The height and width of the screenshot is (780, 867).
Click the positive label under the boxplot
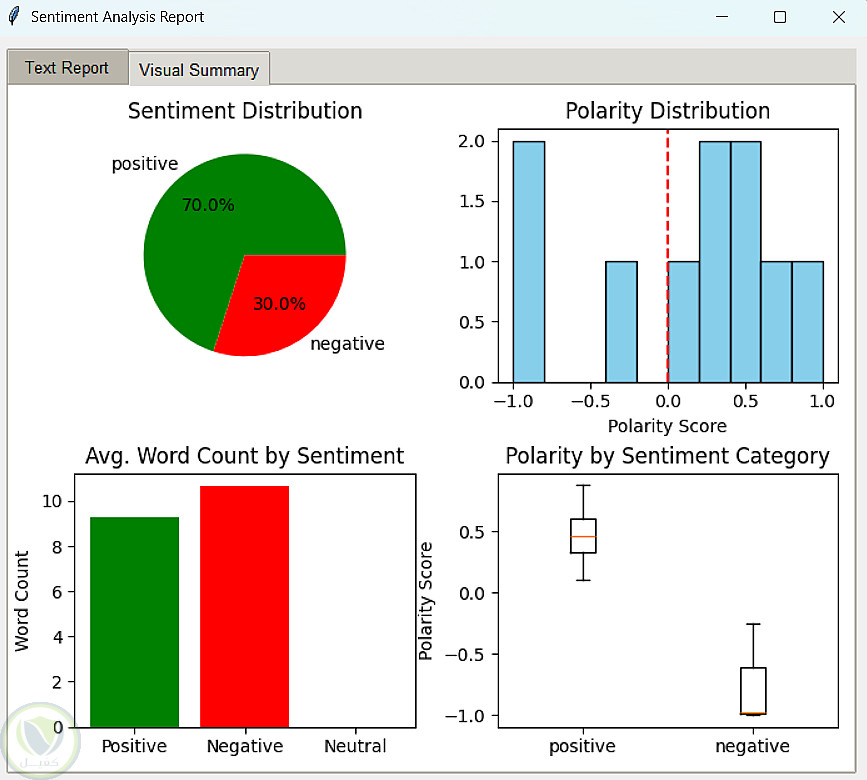pos(582,746)
